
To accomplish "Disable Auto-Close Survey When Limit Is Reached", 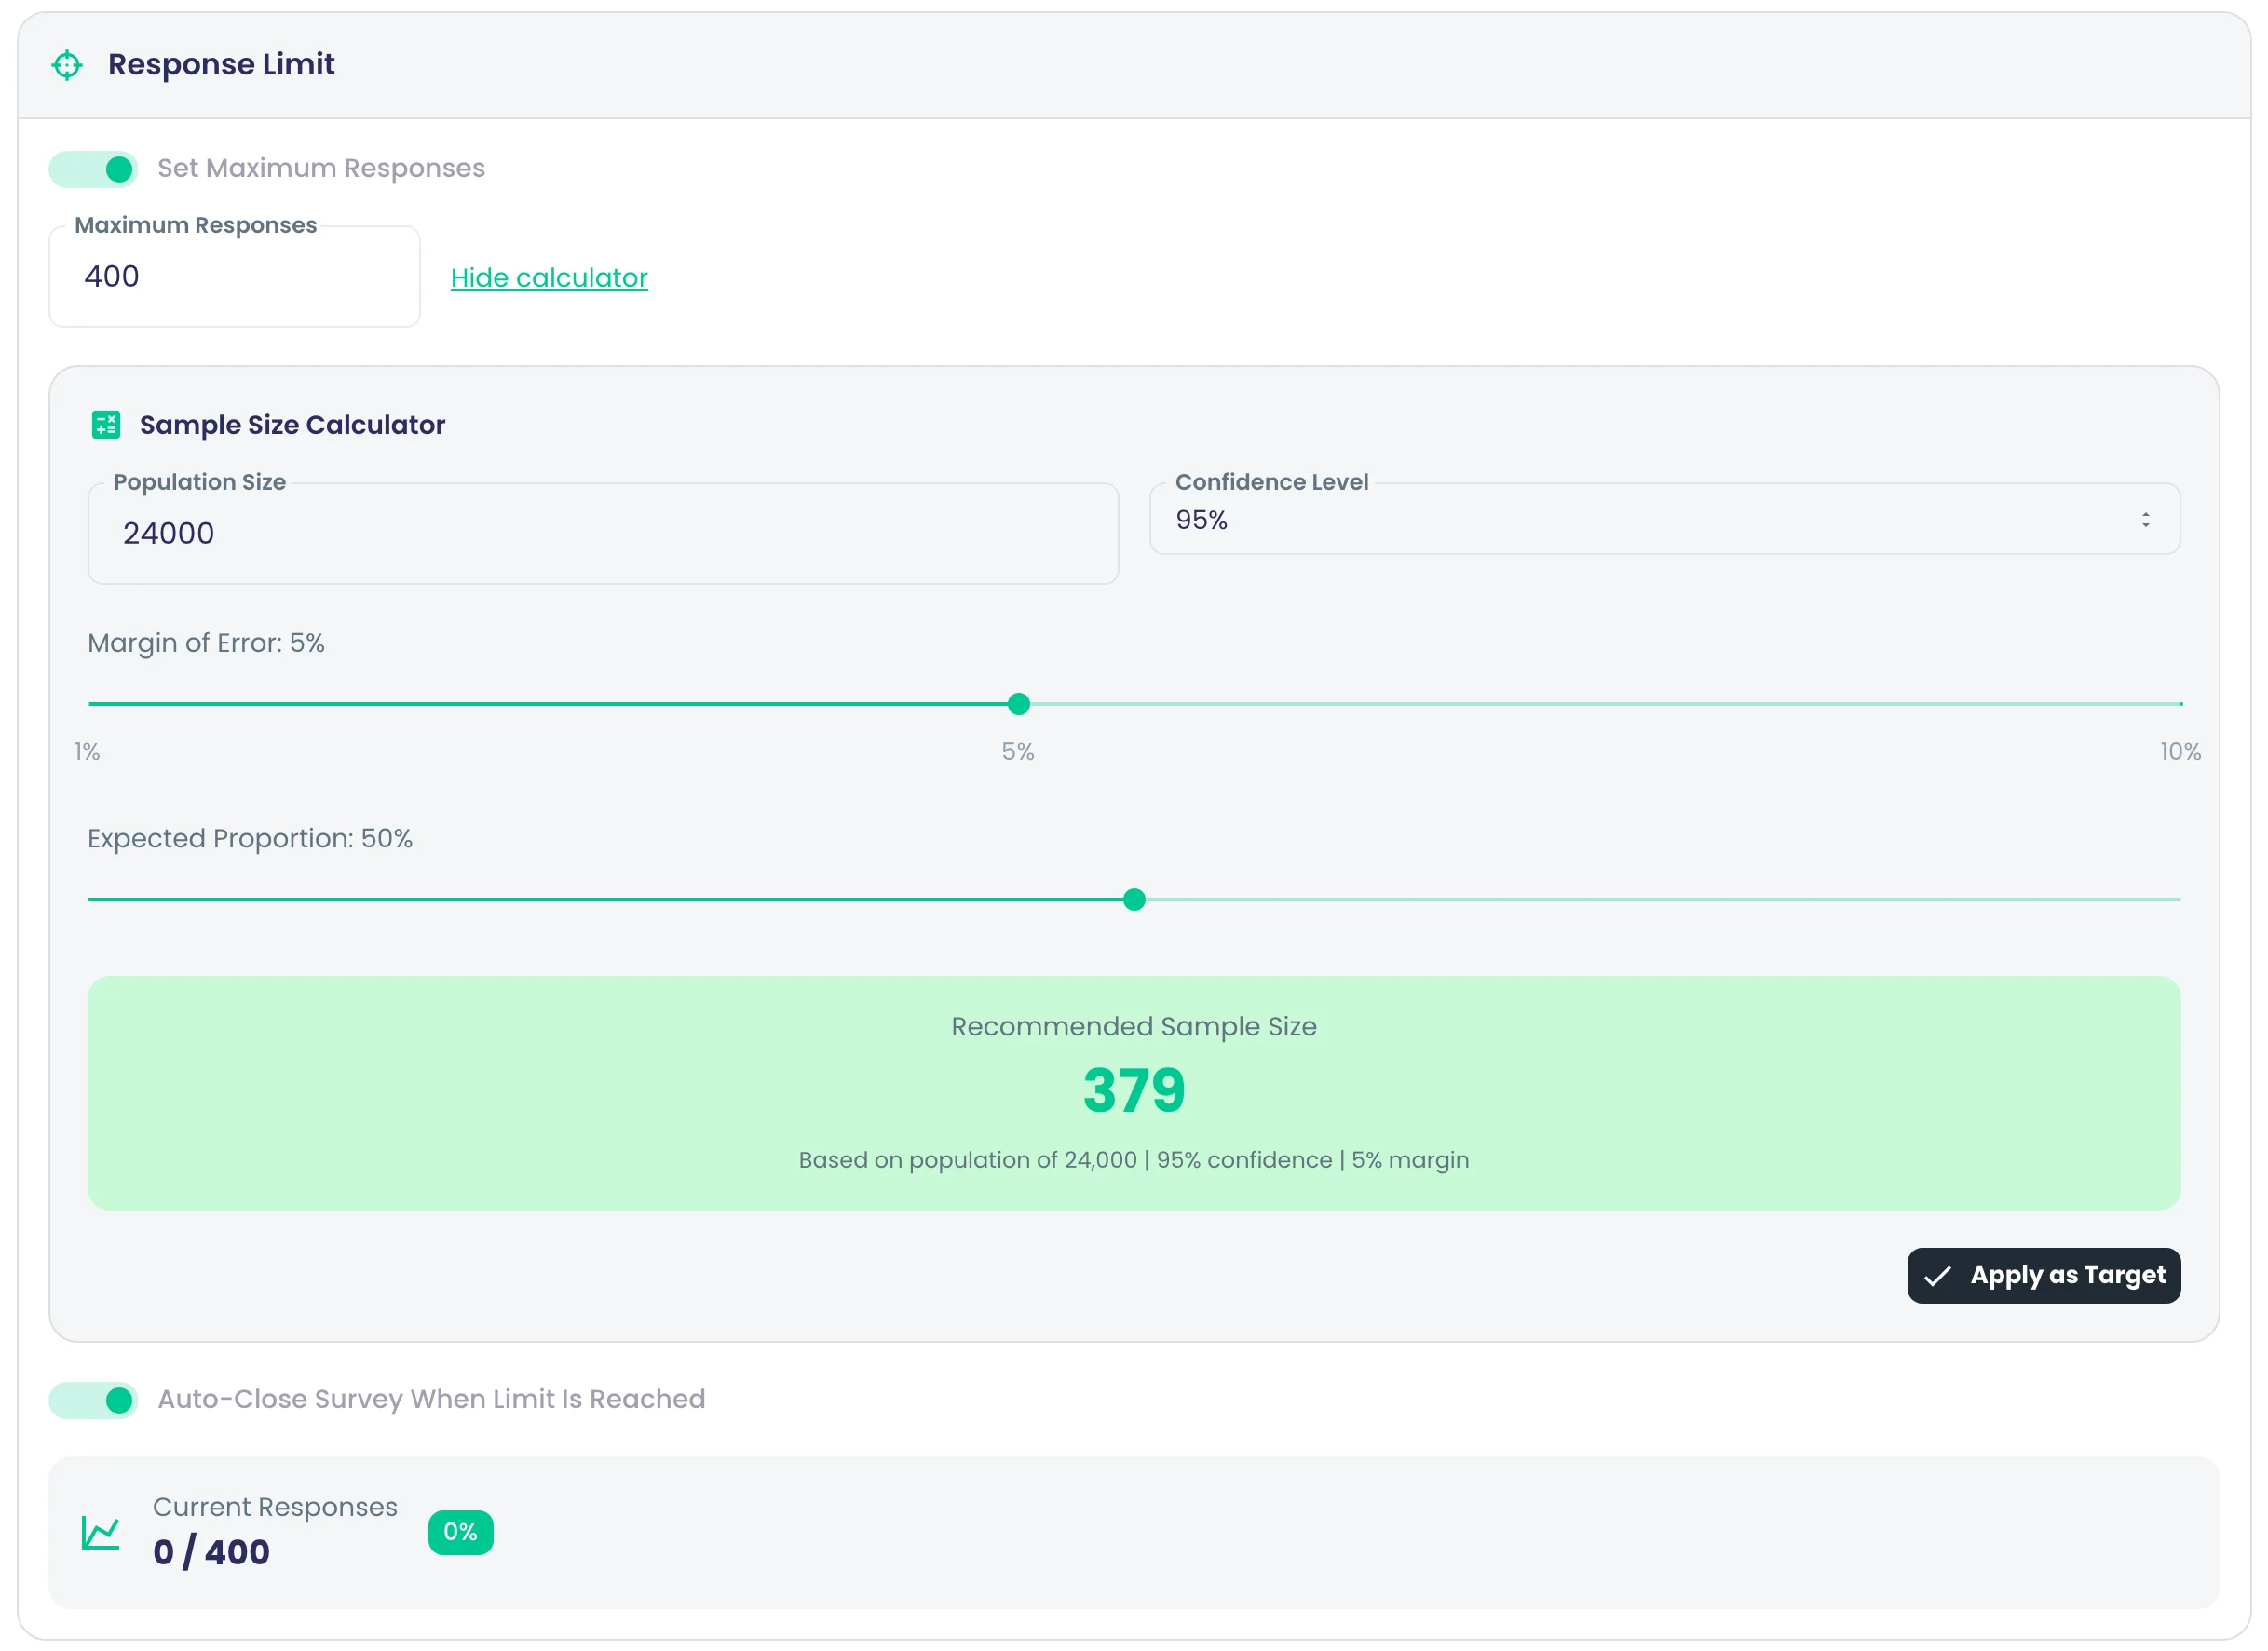I will 93,1400.
